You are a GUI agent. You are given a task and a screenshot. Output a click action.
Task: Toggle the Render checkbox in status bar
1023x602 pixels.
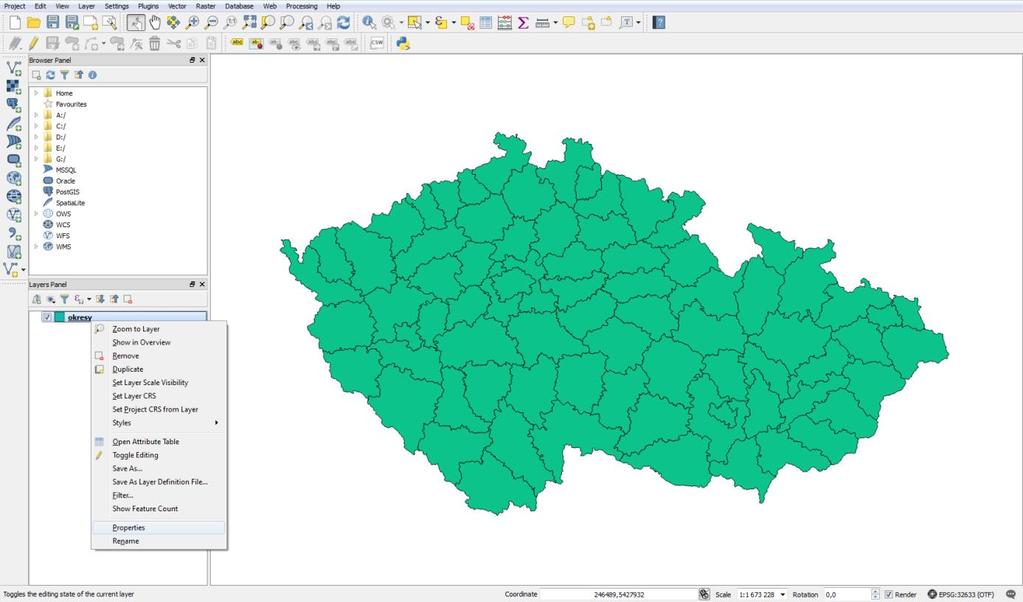(x=888, y=594)
